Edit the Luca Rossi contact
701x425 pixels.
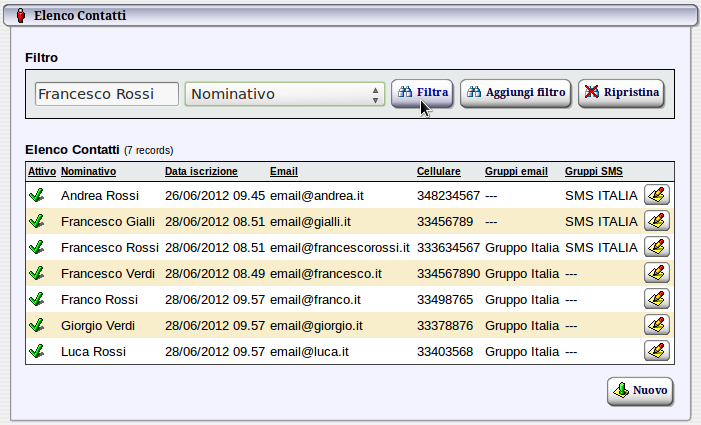656,351
